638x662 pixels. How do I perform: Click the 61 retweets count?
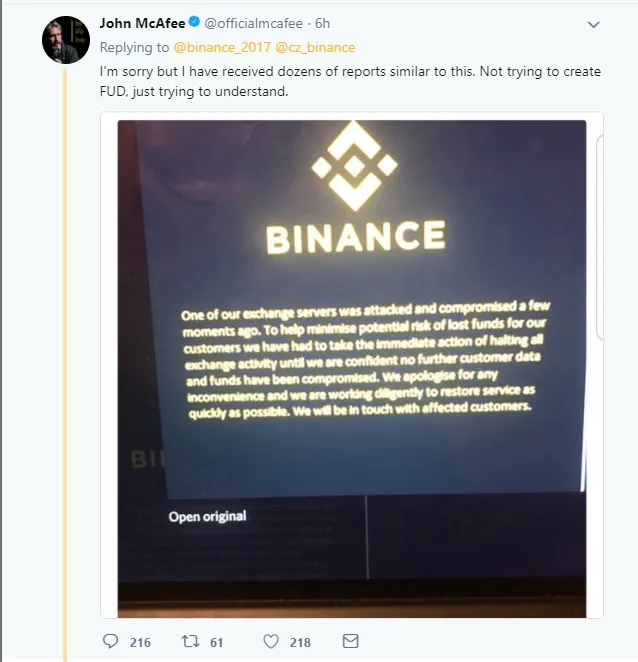[x=216, y=642]
